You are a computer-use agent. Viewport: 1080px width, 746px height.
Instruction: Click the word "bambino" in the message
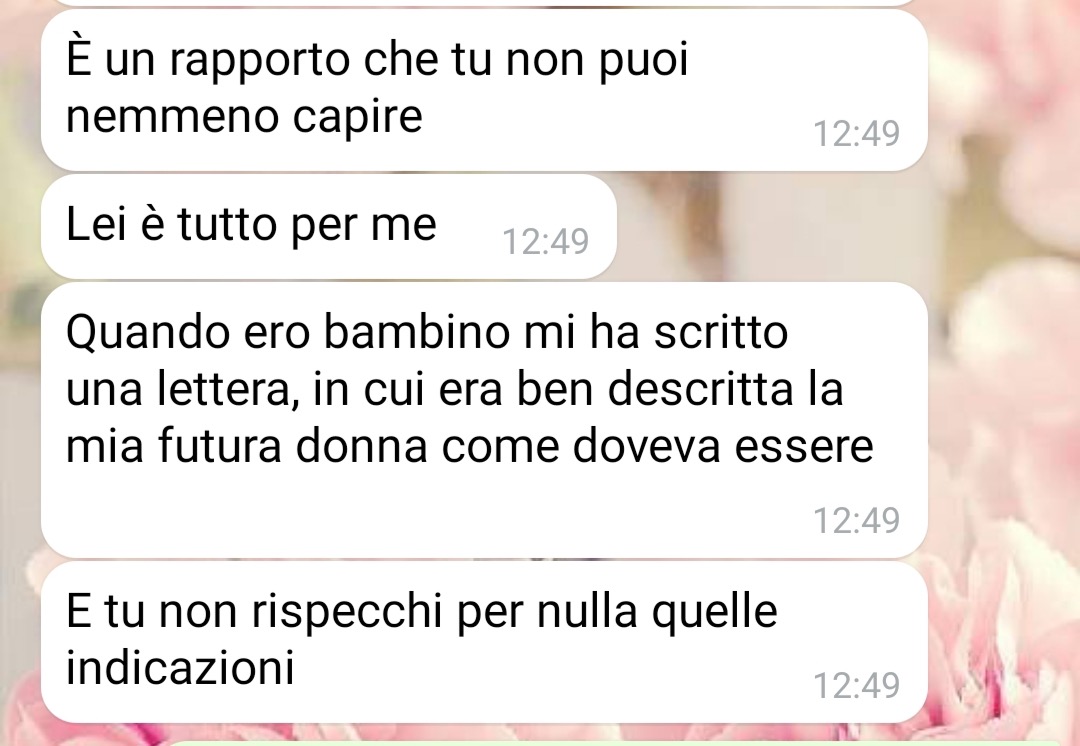coord(417,331)
